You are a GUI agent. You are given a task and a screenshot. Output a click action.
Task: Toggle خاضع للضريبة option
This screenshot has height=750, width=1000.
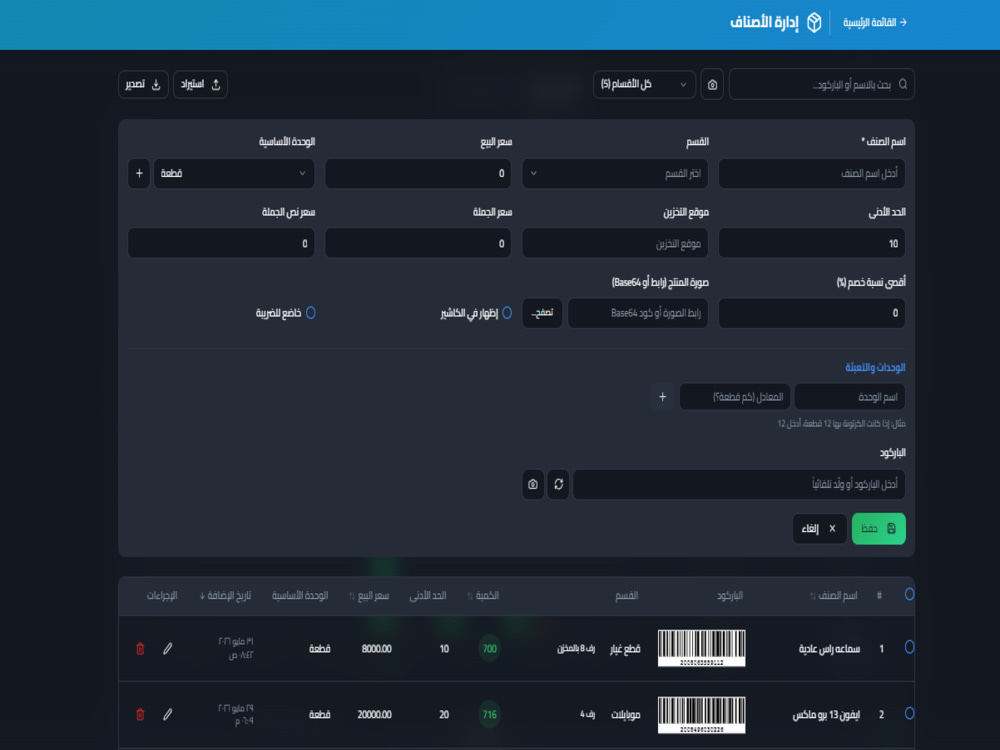coord(311,313)
